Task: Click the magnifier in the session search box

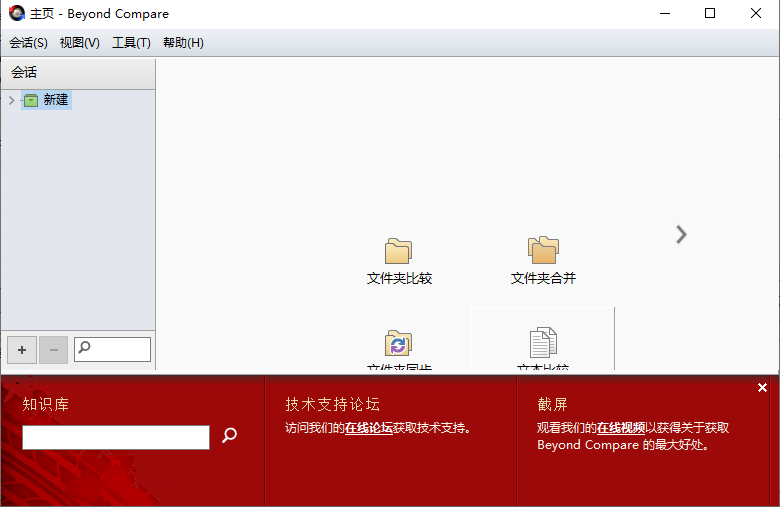Action: click(85, 347)
